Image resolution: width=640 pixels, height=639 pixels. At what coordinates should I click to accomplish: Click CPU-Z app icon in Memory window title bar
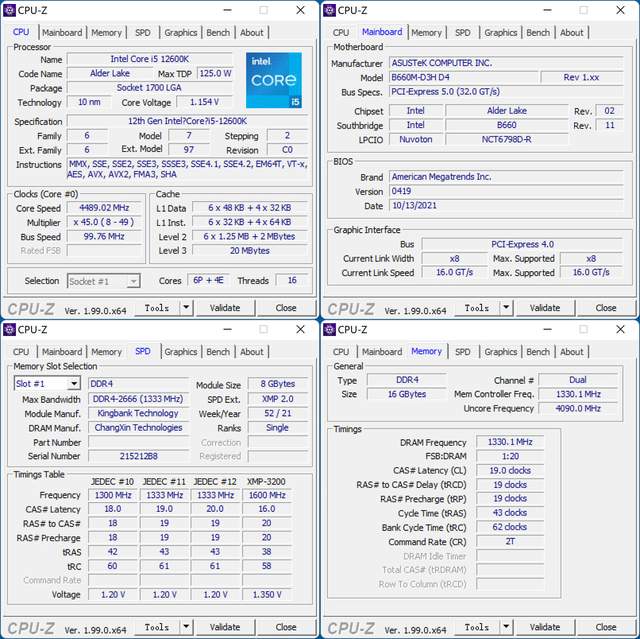click(x=329, y=329)
